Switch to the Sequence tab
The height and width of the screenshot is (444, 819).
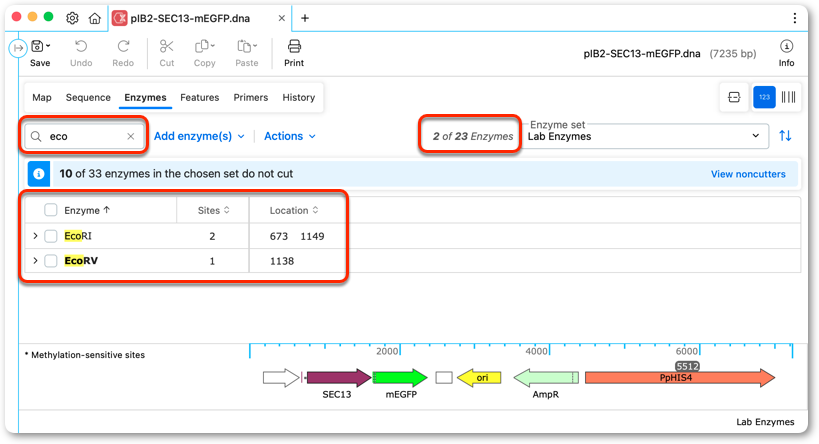click(x=88, y=97)
